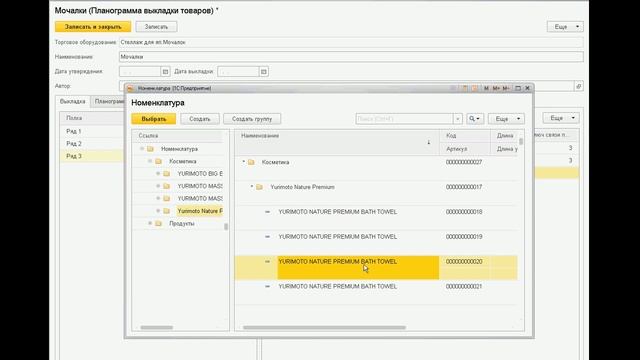Image resolution: width=640 pixels, height=360 pixels.
Task: Switch to the Выкладка tab
Action: [73, 101]
